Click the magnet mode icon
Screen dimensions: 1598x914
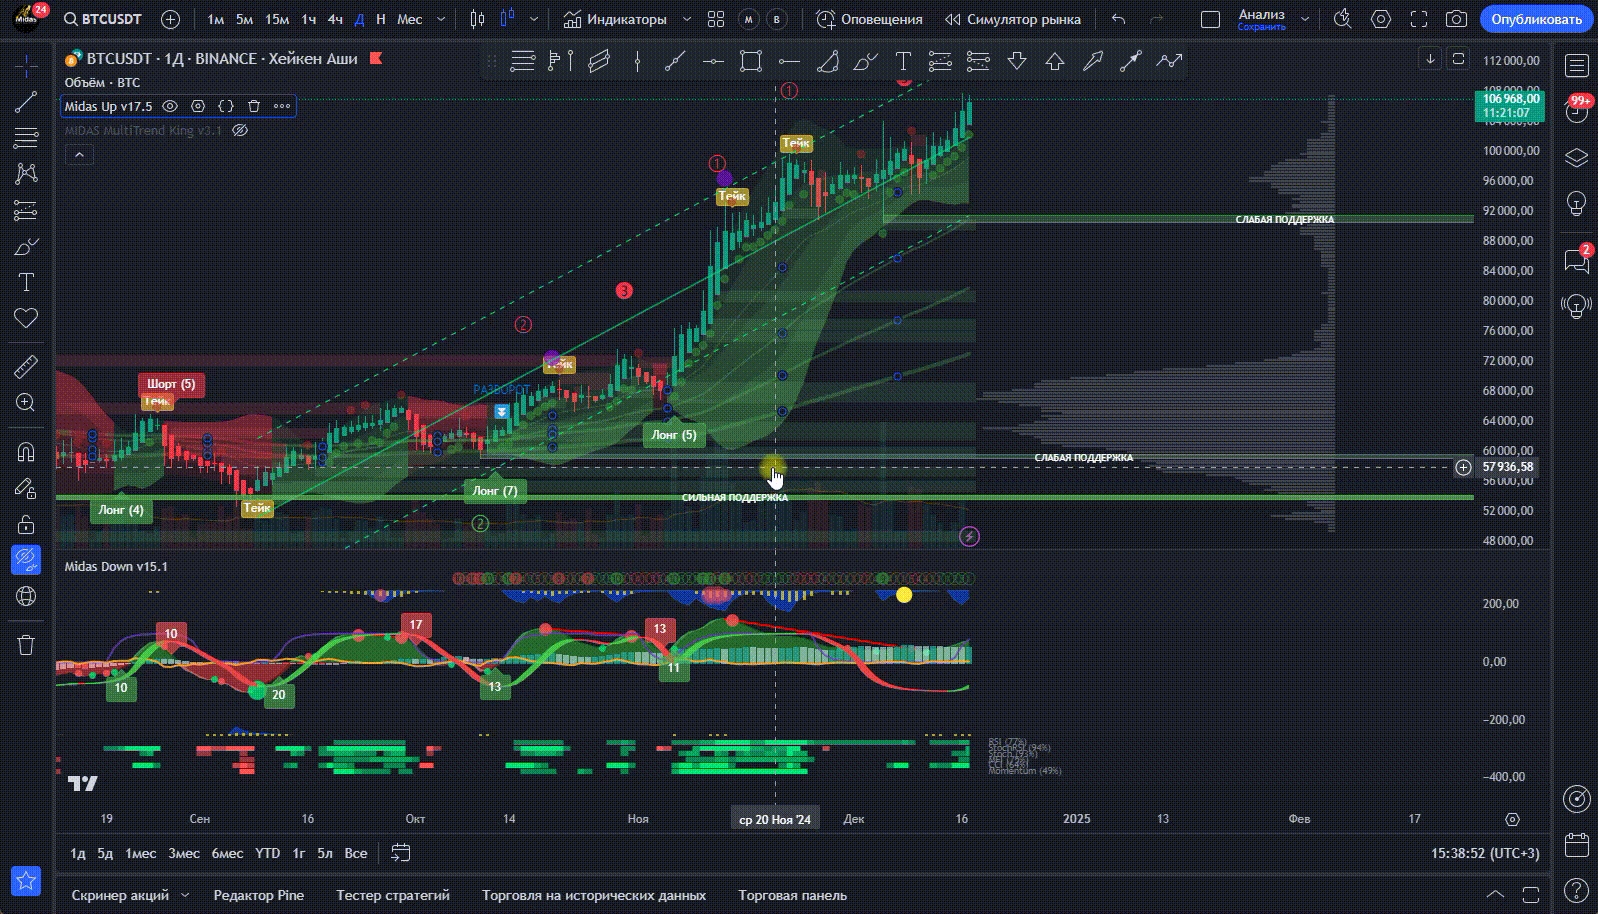click(x=26, y=452)
